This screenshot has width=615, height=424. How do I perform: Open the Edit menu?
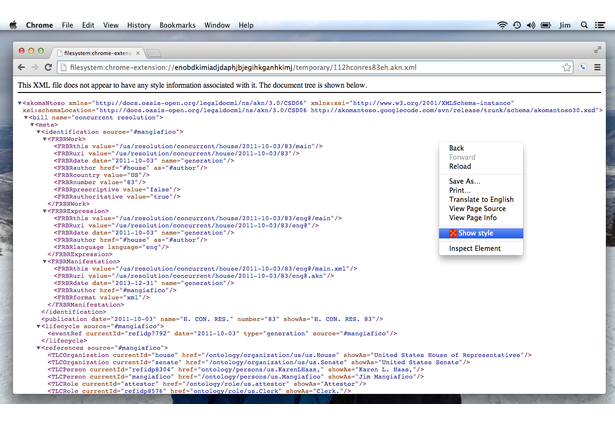[x=88, y=25]
